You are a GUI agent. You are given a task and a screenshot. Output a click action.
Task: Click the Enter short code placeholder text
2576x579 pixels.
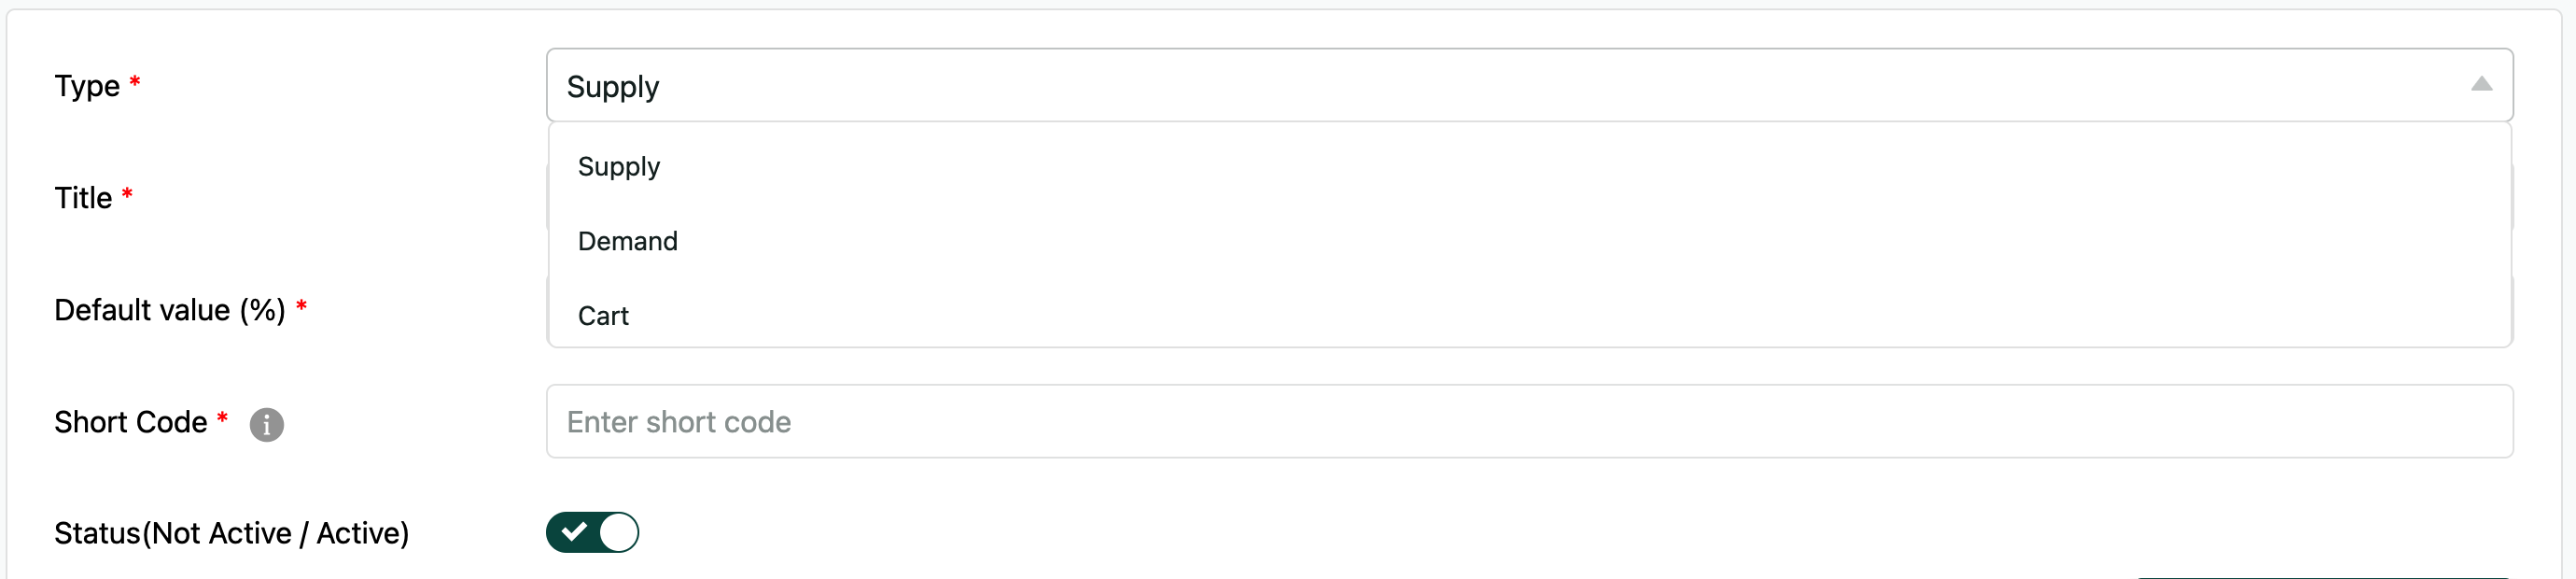point(678,422)
